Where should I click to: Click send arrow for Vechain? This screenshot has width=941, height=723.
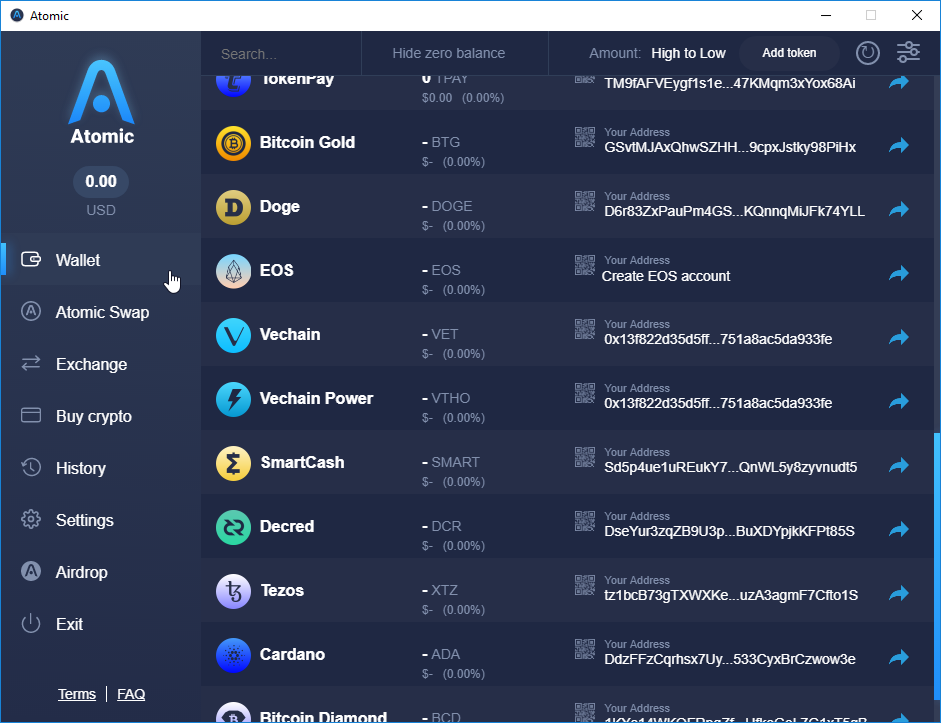(x=898, y=337)
